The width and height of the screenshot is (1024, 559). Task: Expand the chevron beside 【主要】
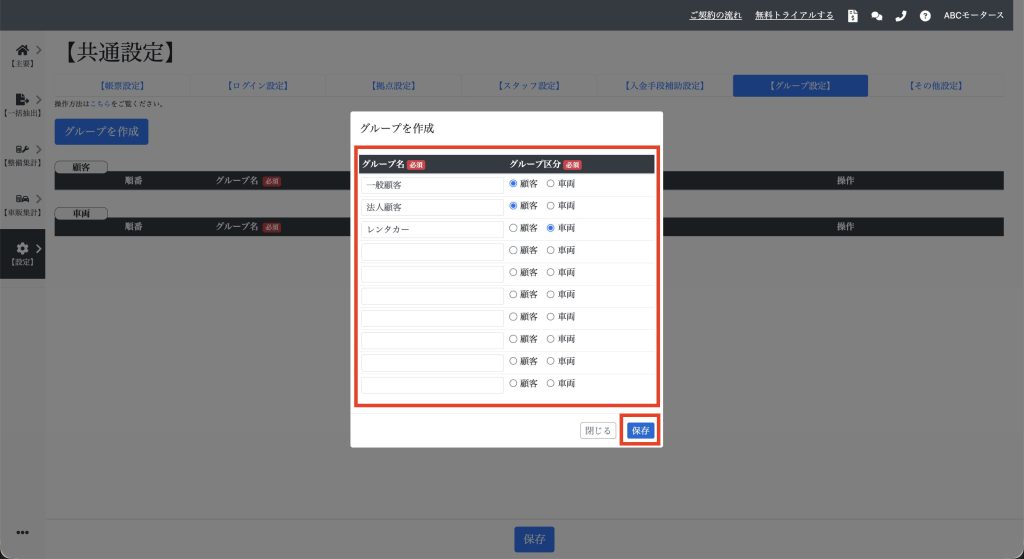(x=39, y=50)
